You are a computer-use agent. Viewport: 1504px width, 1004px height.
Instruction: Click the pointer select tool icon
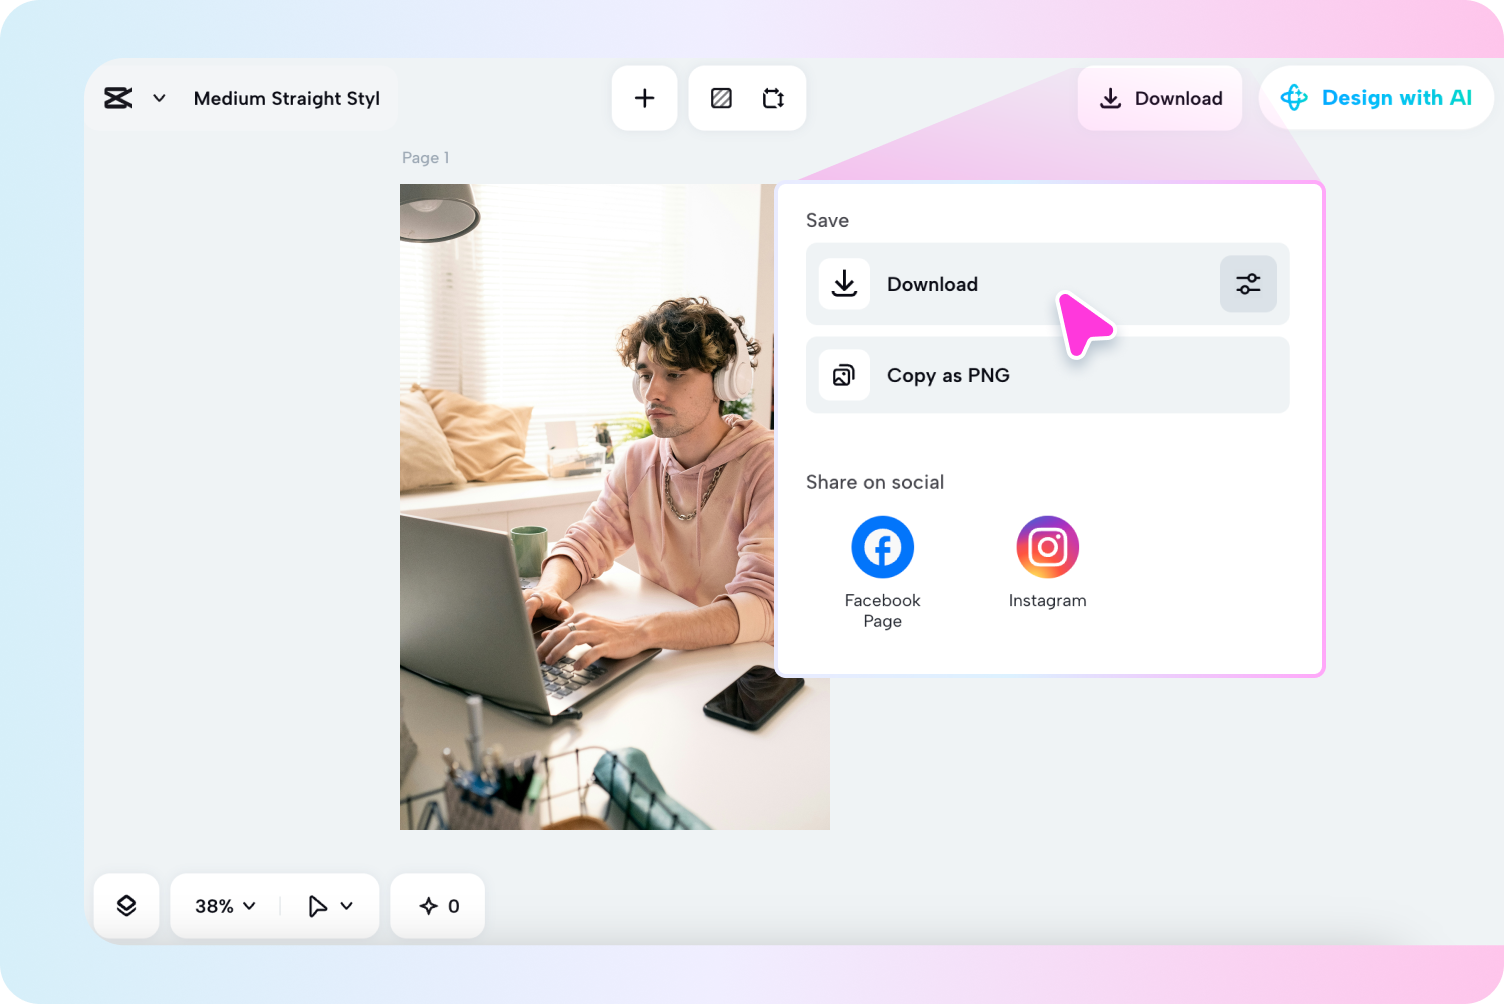pos(317,906)
